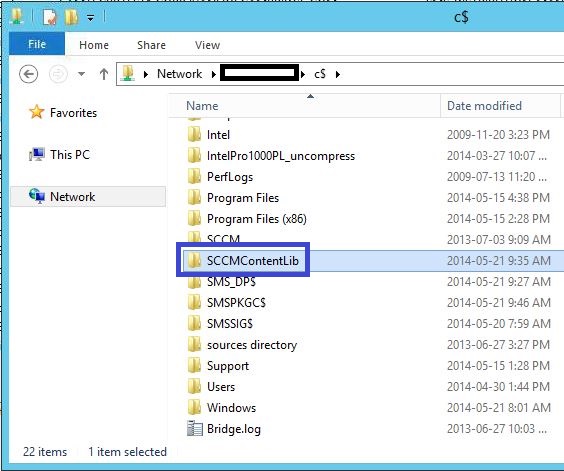Click the PerfLogs folder icon
564x471 pixels.
click(195, 176)
